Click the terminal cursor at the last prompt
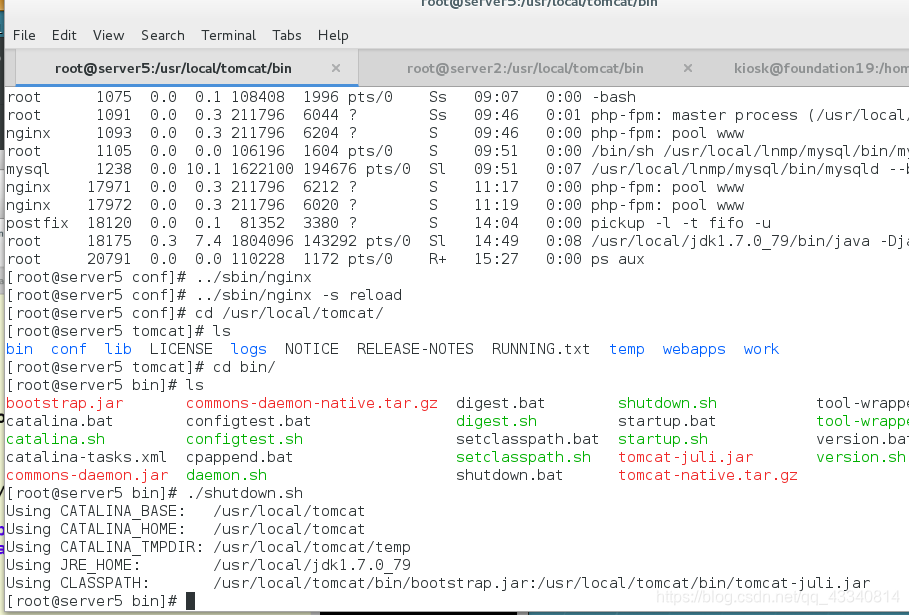 191,601
